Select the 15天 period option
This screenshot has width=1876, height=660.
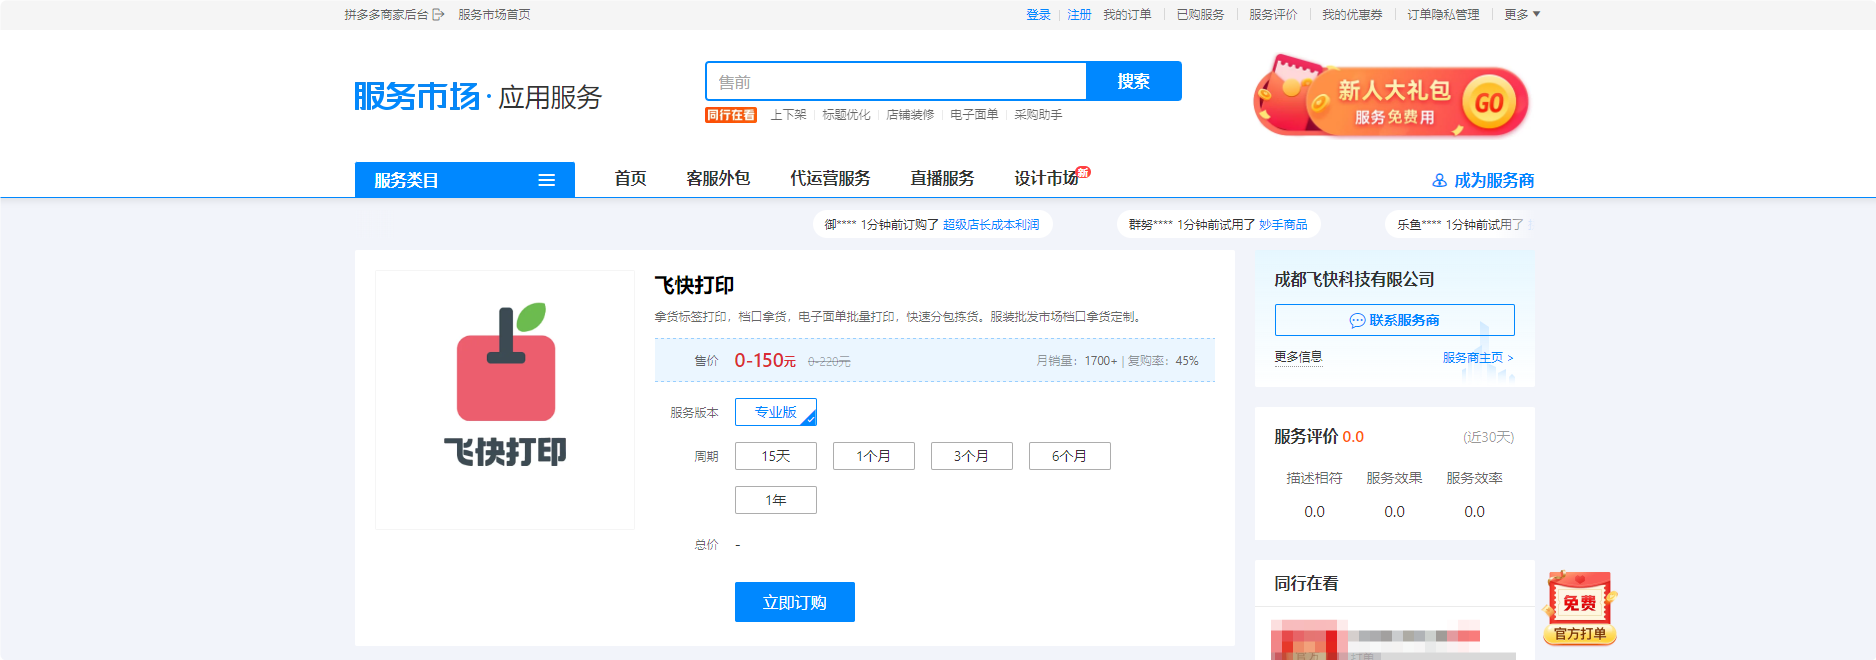click(775, 456)
